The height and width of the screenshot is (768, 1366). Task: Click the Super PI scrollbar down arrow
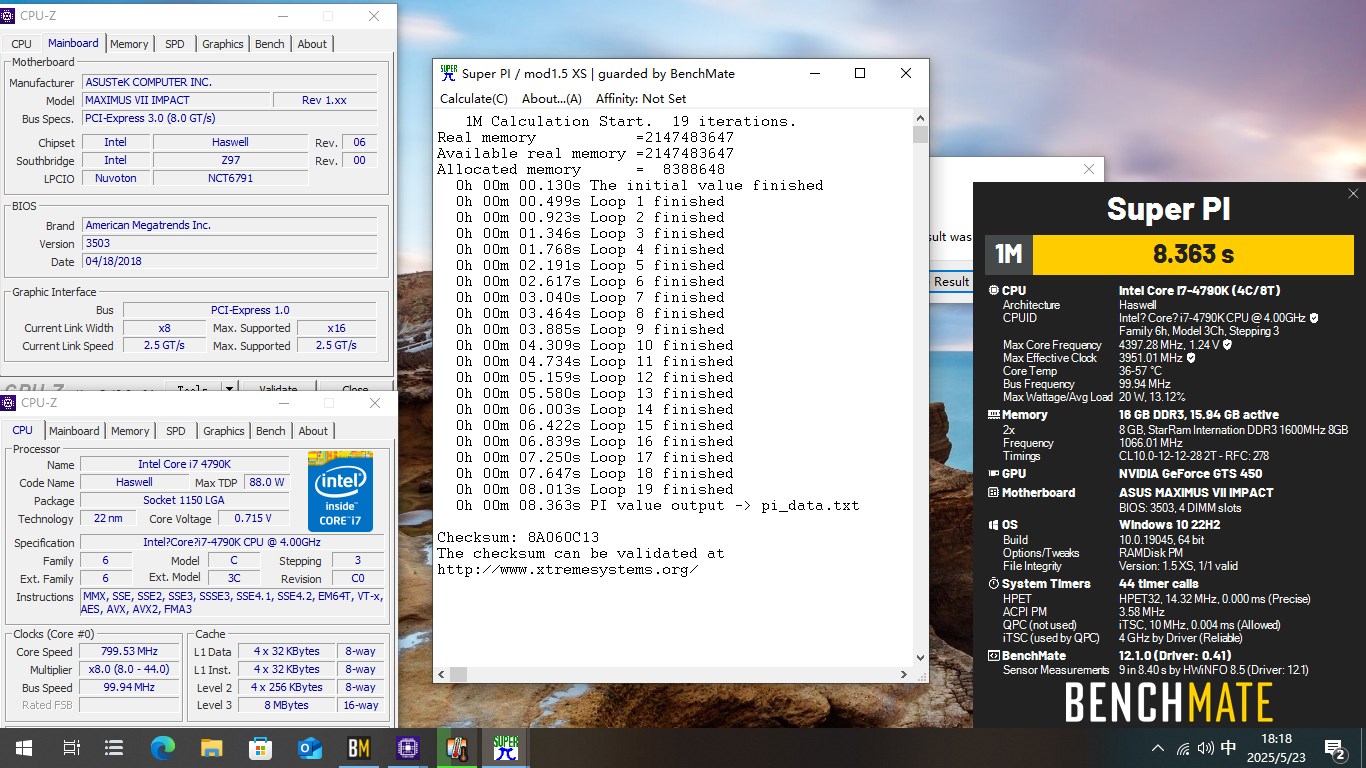(x=920, y=658)
